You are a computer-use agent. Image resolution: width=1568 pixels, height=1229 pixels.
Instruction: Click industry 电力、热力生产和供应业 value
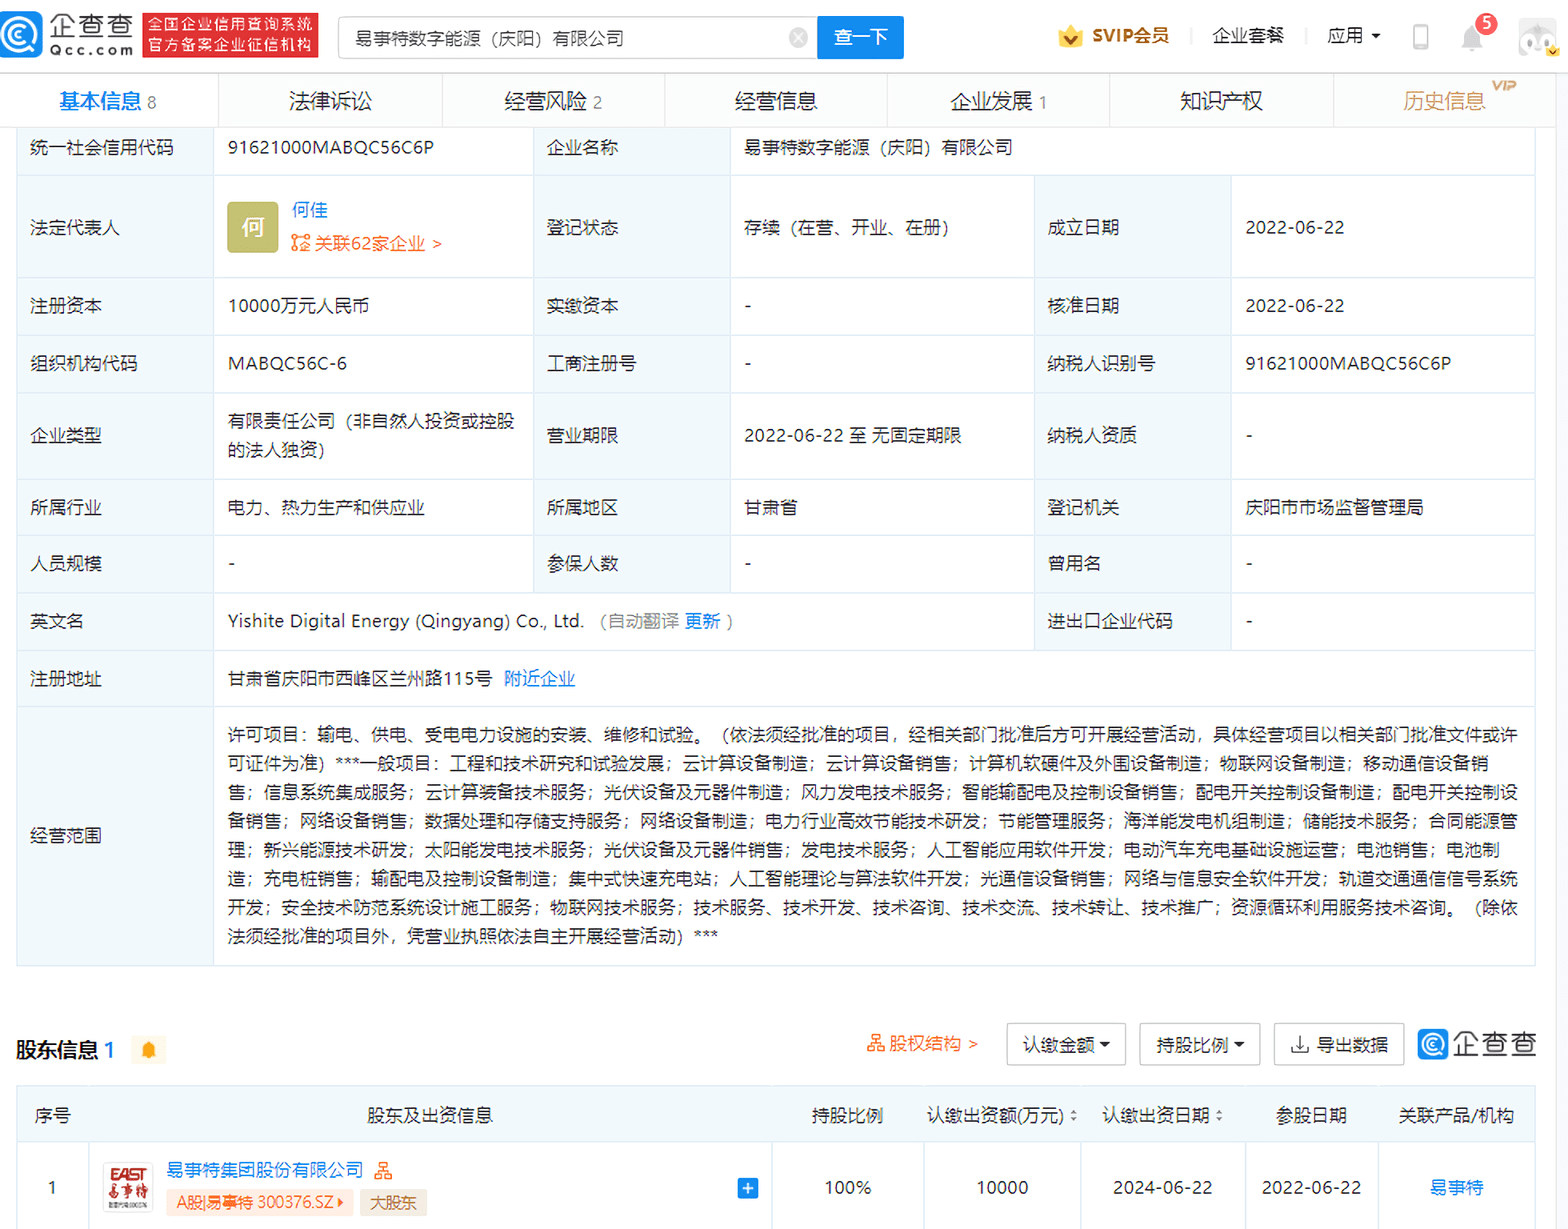coord(326,508)
